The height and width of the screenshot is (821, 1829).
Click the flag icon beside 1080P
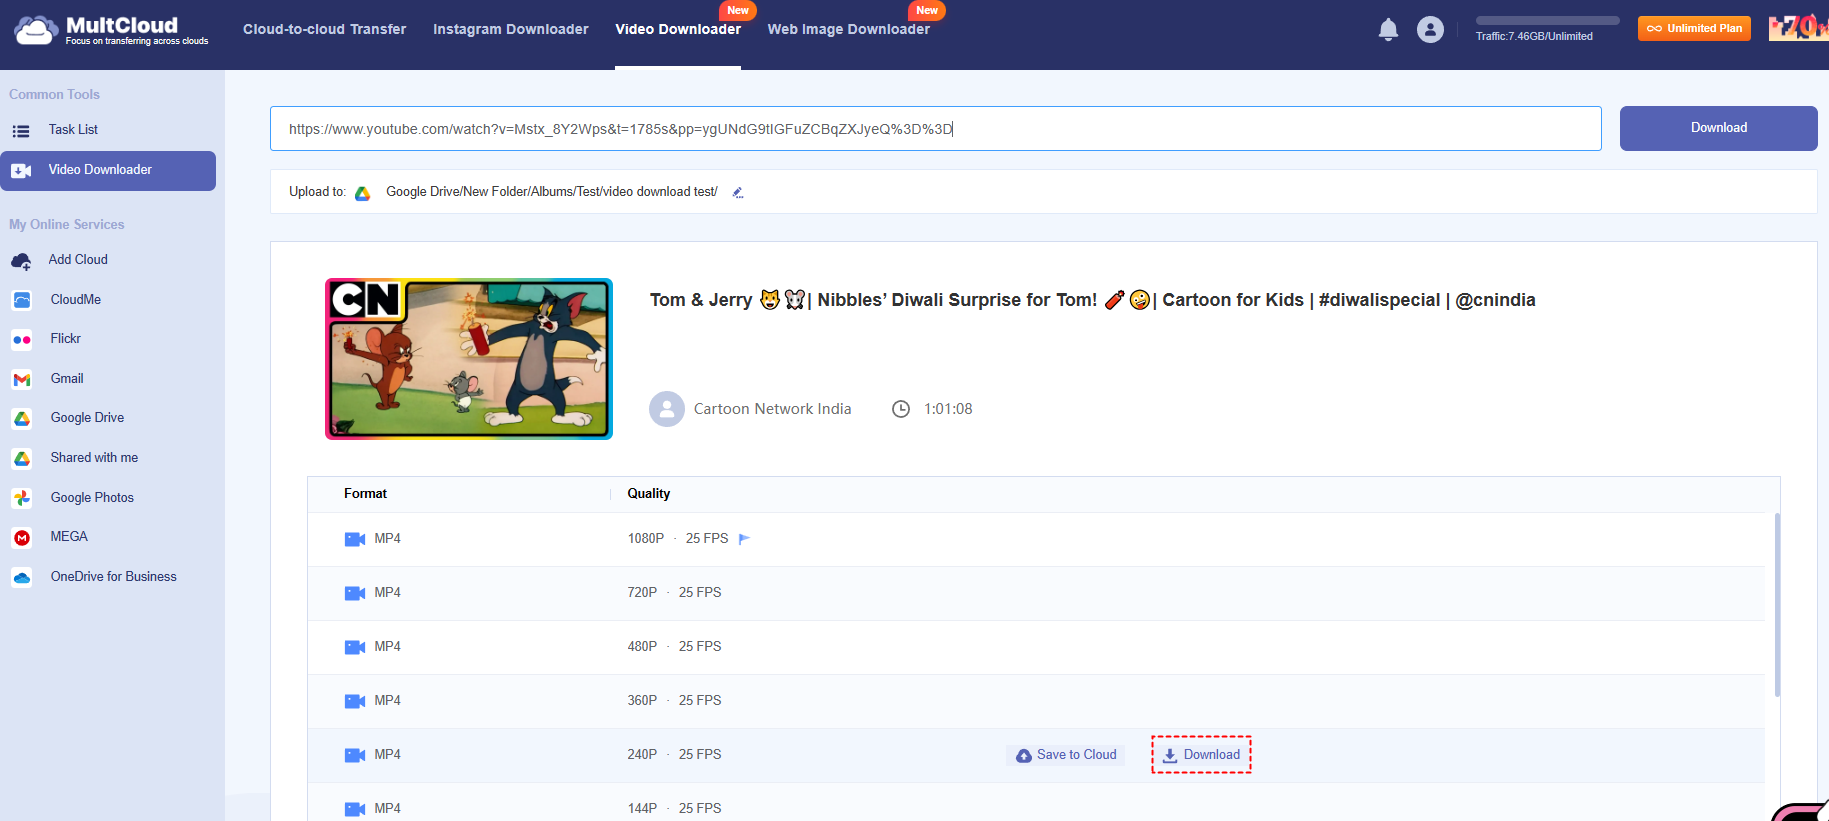click(743, 539)
